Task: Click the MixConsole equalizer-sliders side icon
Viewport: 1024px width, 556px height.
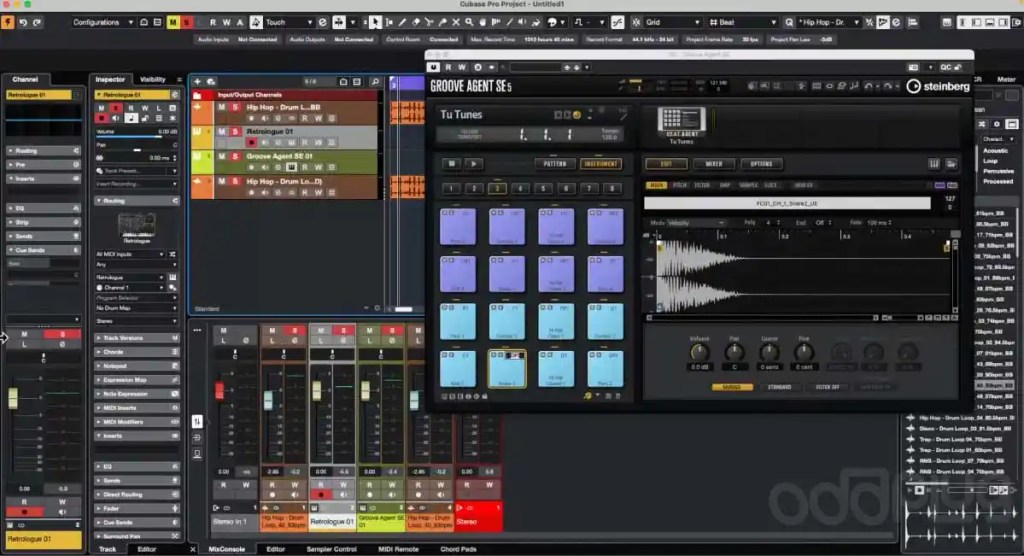Action: pyautogui.click(x=197, y=421)
